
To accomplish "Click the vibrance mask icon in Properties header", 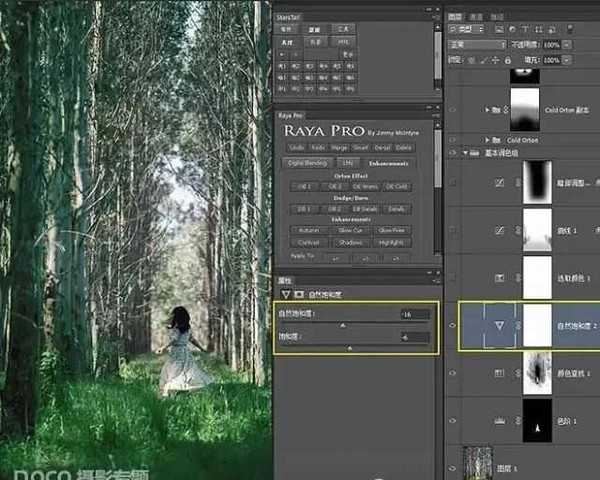I will (298, 295).
